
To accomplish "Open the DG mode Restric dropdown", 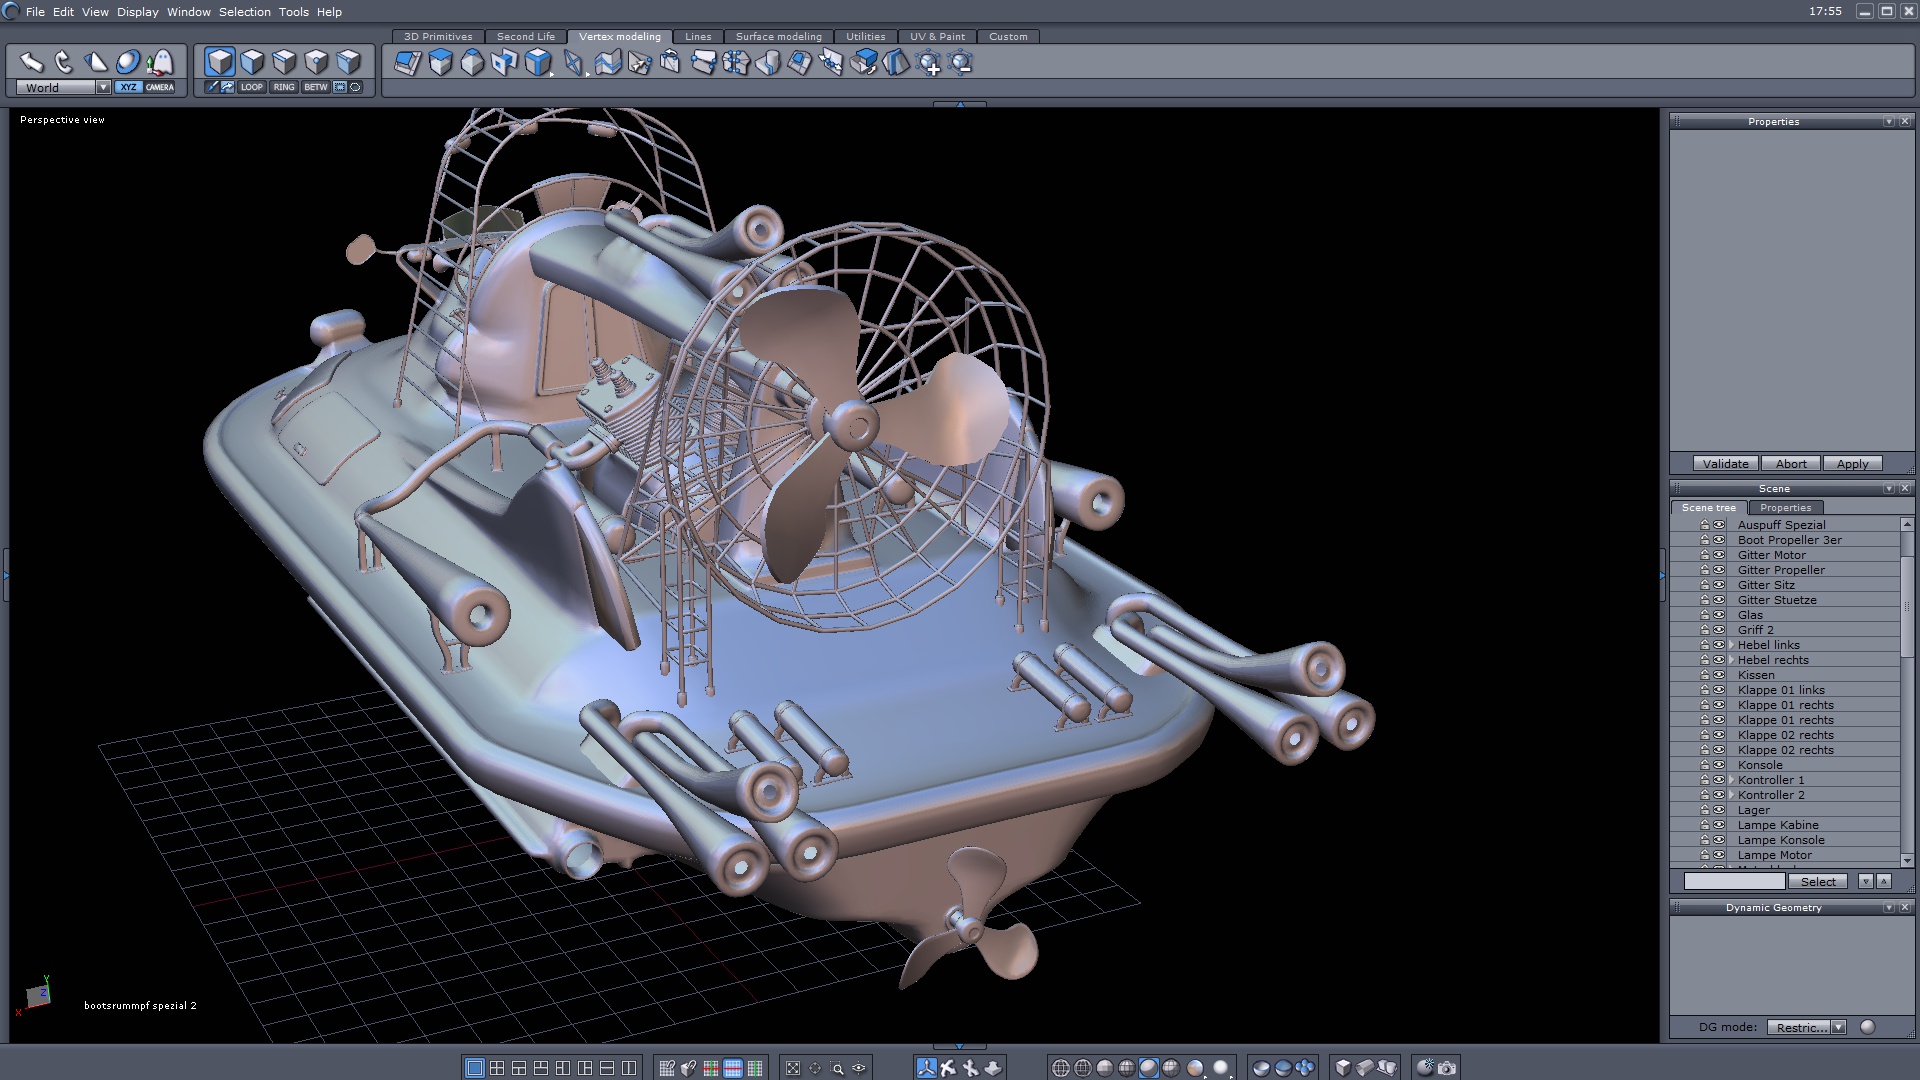I will click(x=1838, y=1027).
